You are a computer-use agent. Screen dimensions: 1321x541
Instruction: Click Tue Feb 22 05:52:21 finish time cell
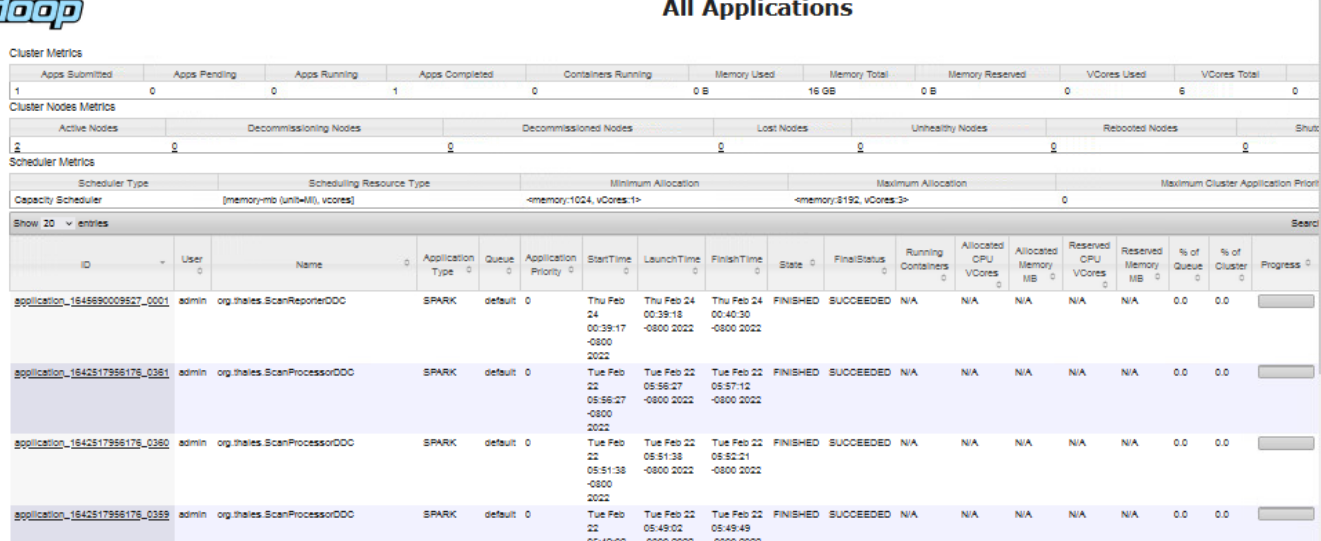pyautogui.click(x=736, y=457)
